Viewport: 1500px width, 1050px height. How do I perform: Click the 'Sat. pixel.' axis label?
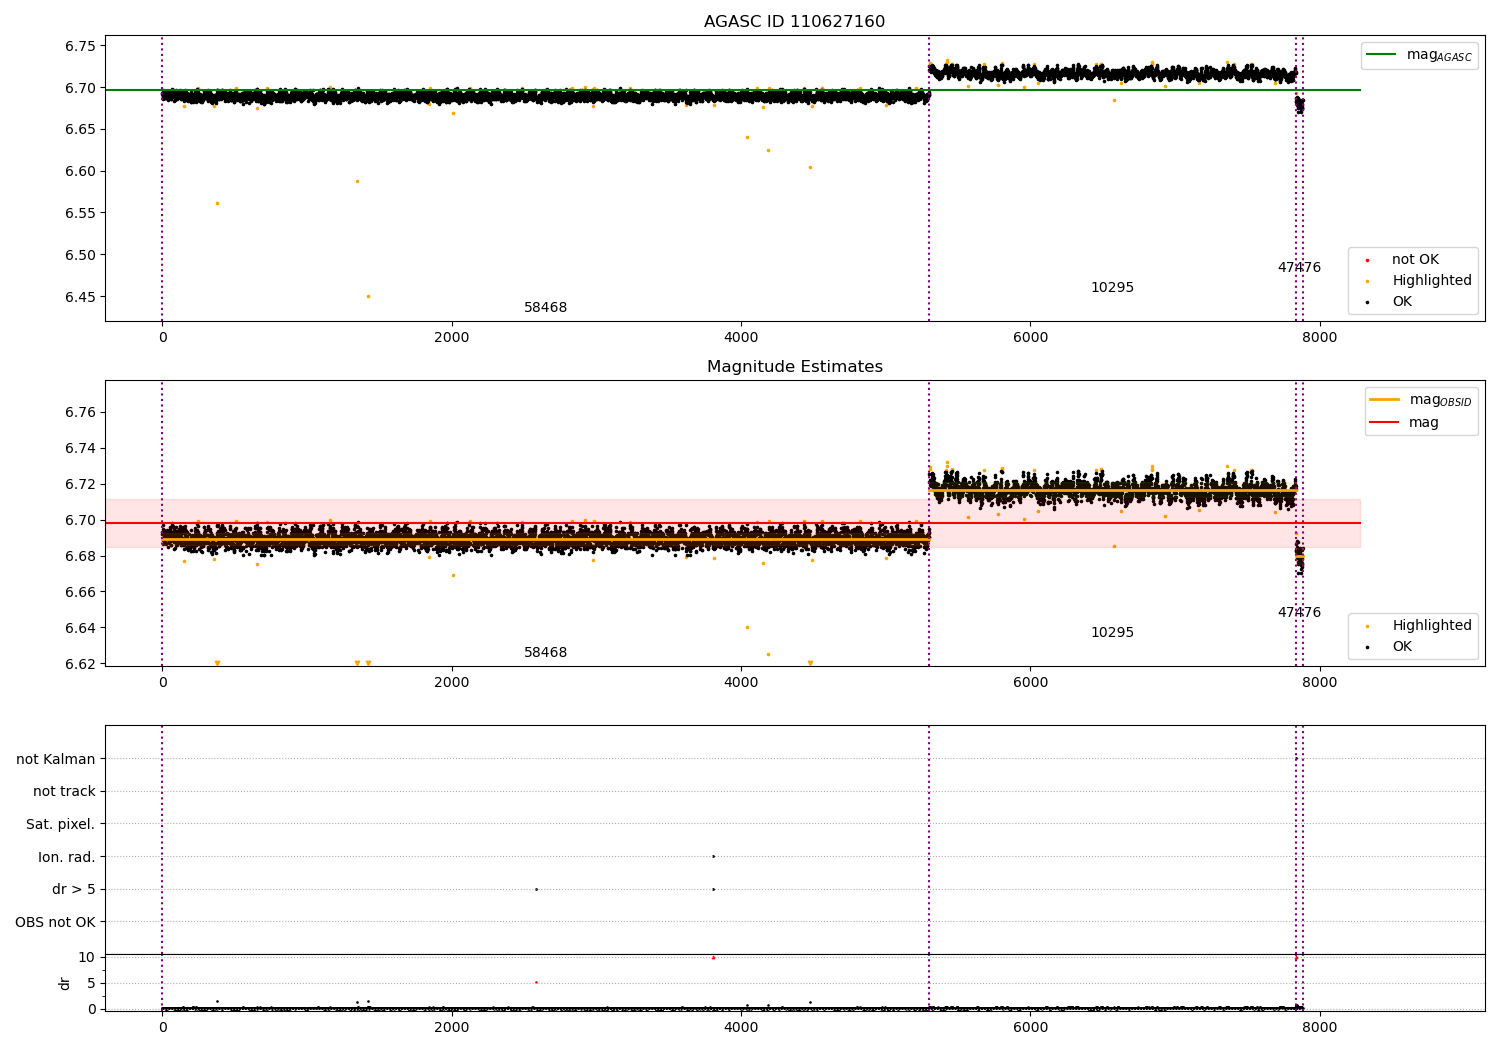pyautogui.click(x=61, y=825)
